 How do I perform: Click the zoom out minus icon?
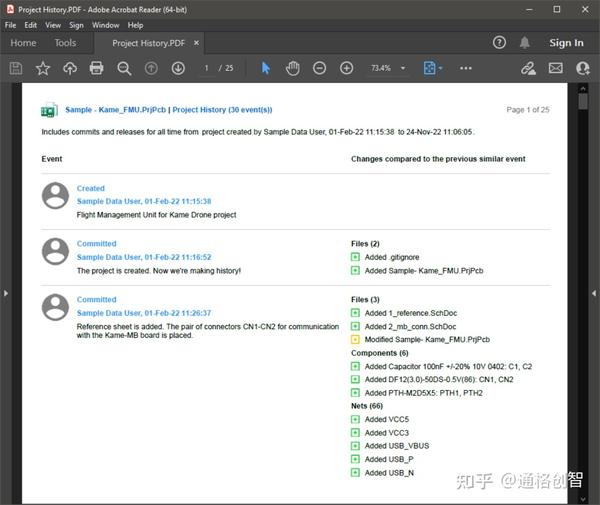(319, 68)
